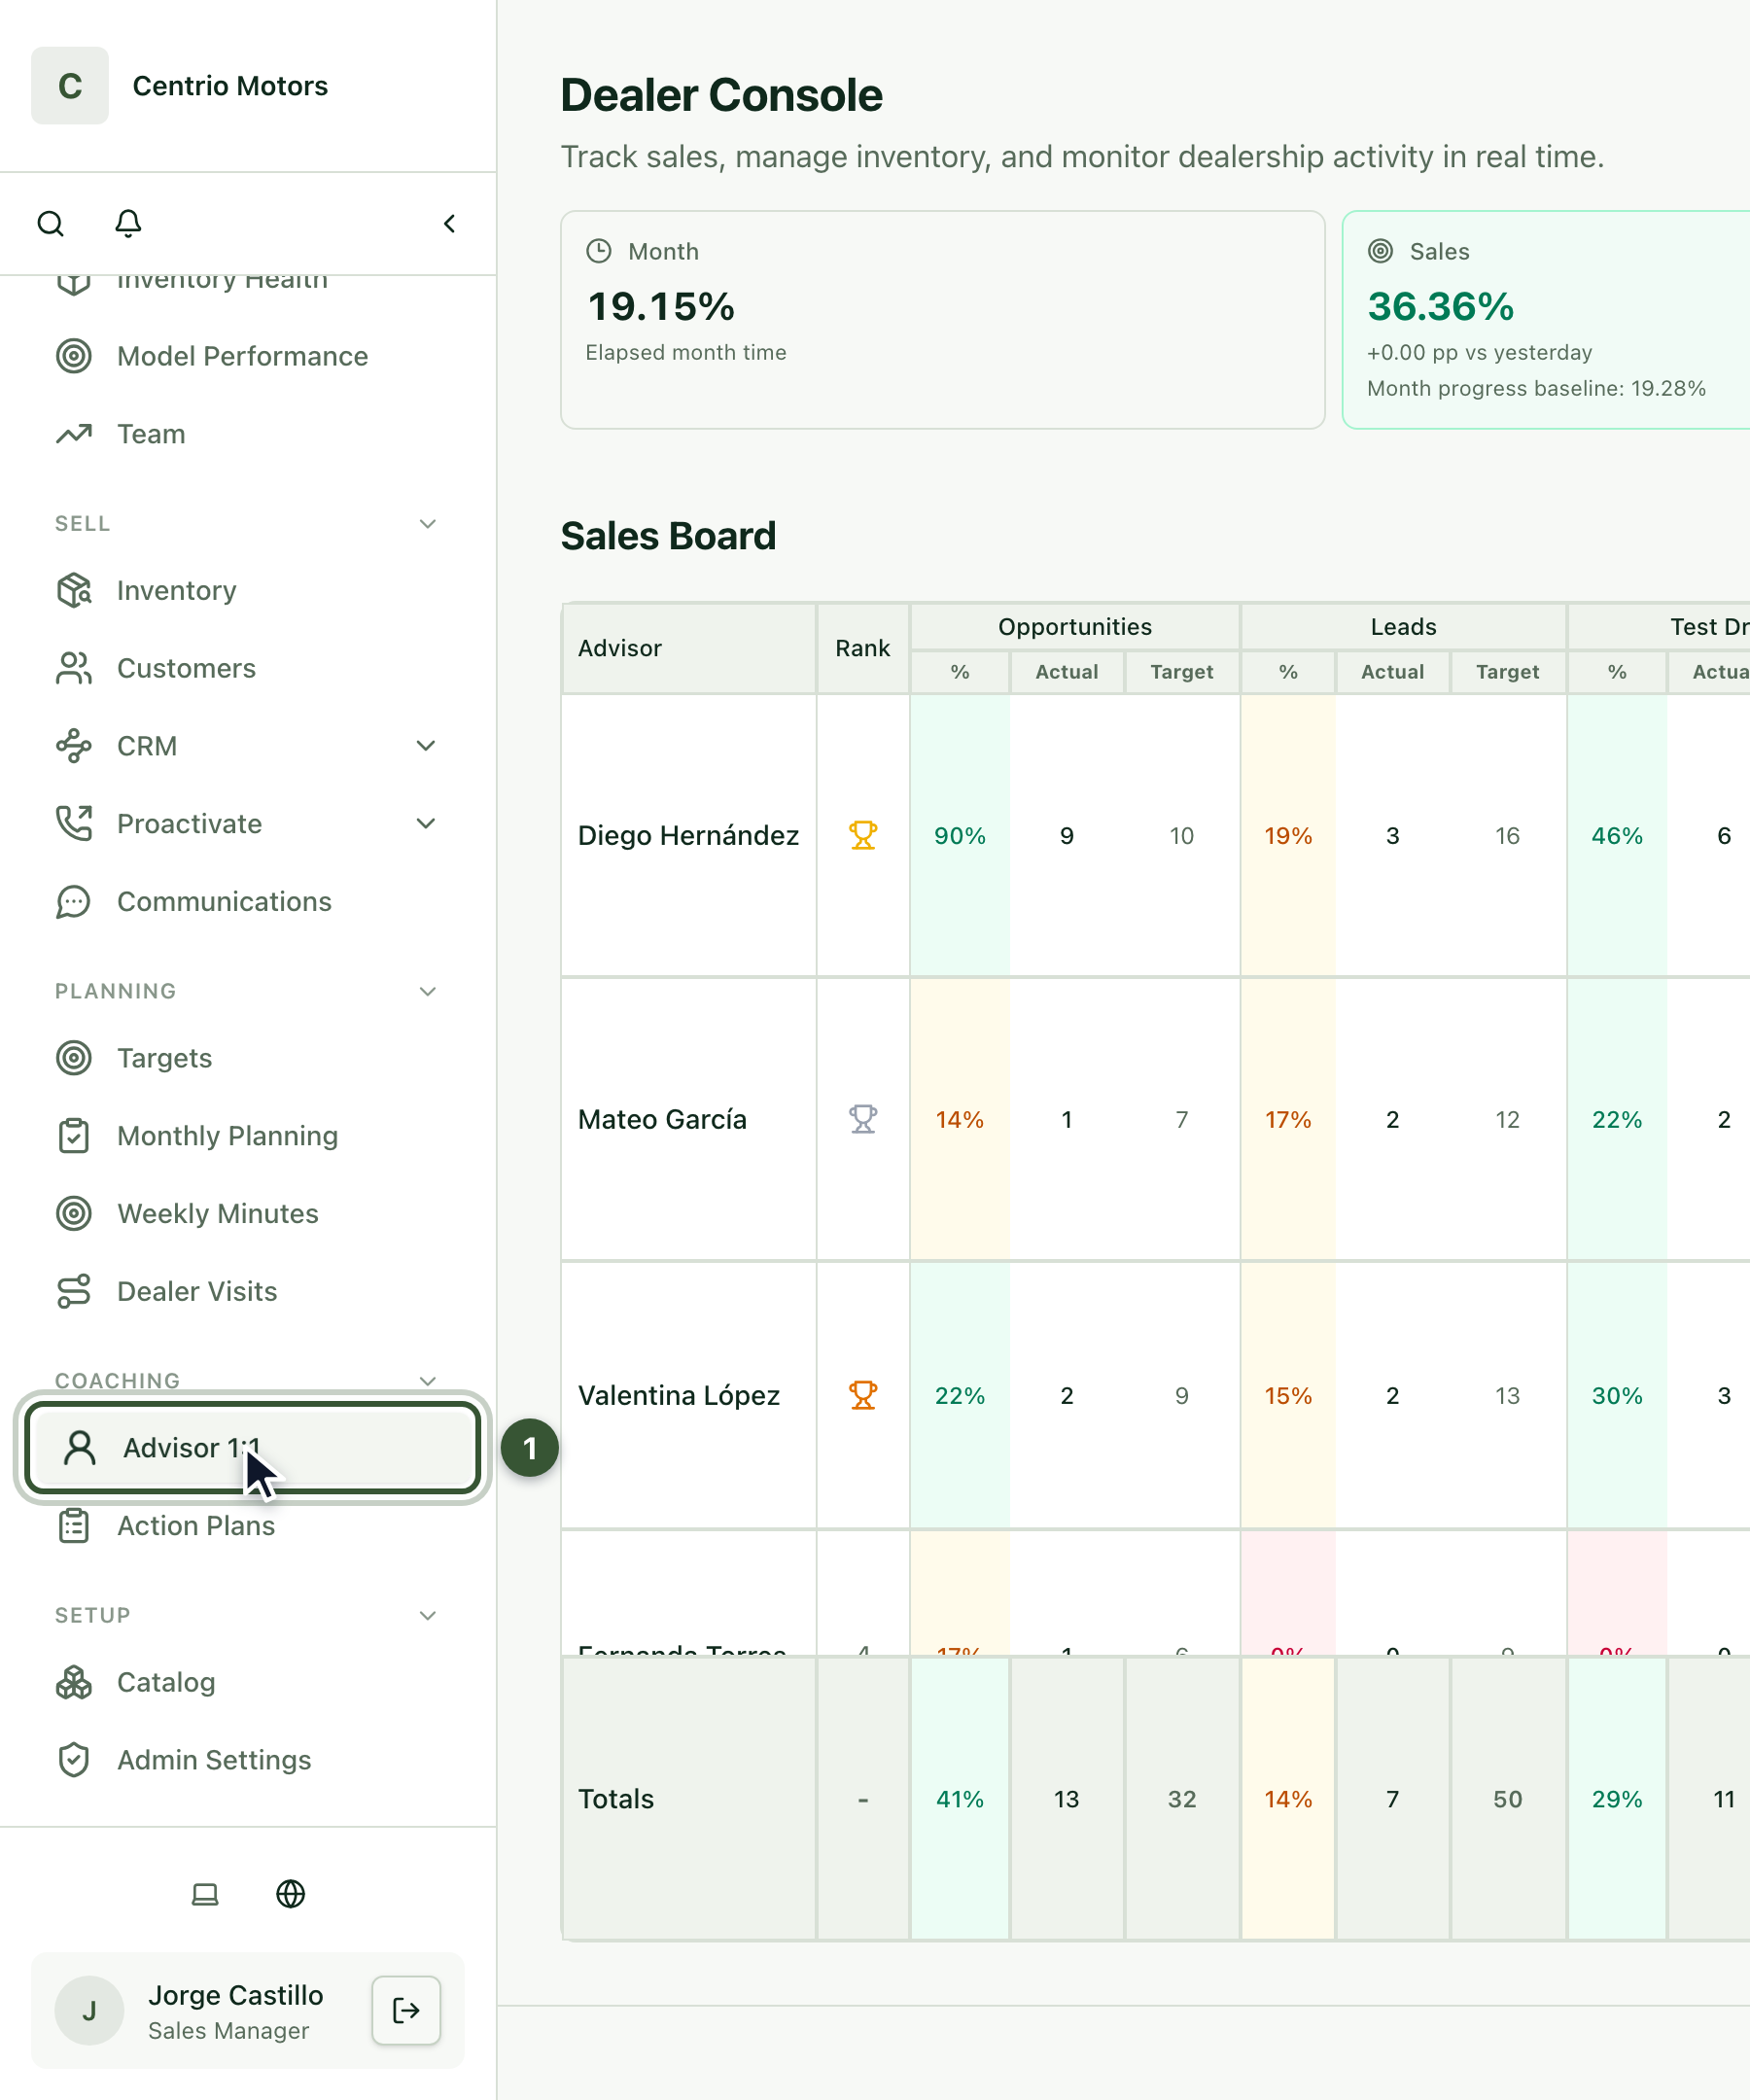Open the Targets page
Screen dimensions: 1750x2100
(248, 1058)
